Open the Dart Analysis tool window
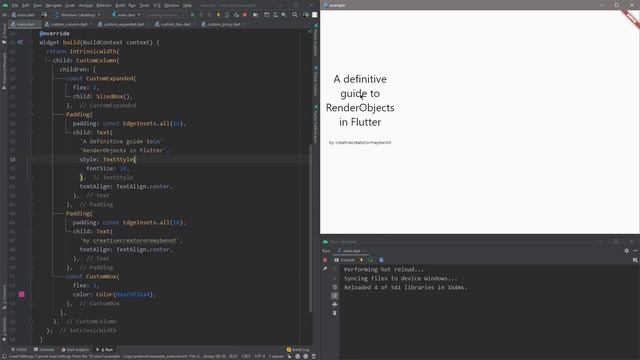Viewport: 640px width, 360px height. tap(75, 349)
